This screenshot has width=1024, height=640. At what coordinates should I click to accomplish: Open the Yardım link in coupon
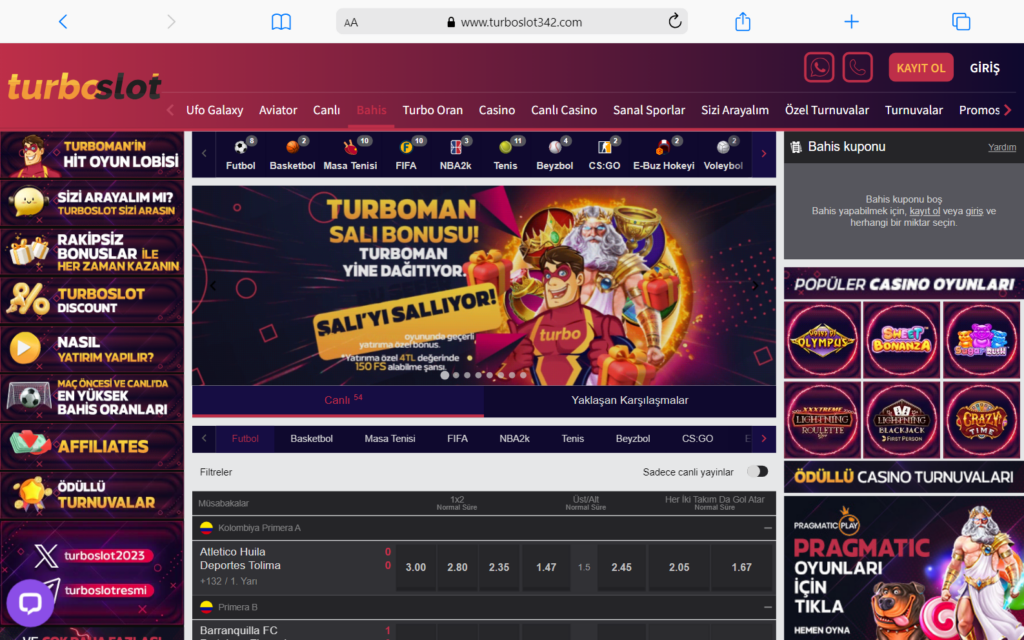pyautogui.click(x=1002, y=148)
